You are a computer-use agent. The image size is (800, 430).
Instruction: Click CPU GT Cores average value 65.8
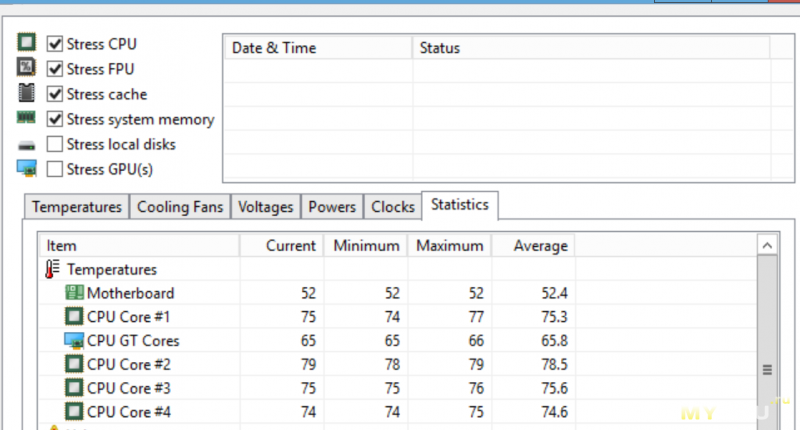pos(554,341)
